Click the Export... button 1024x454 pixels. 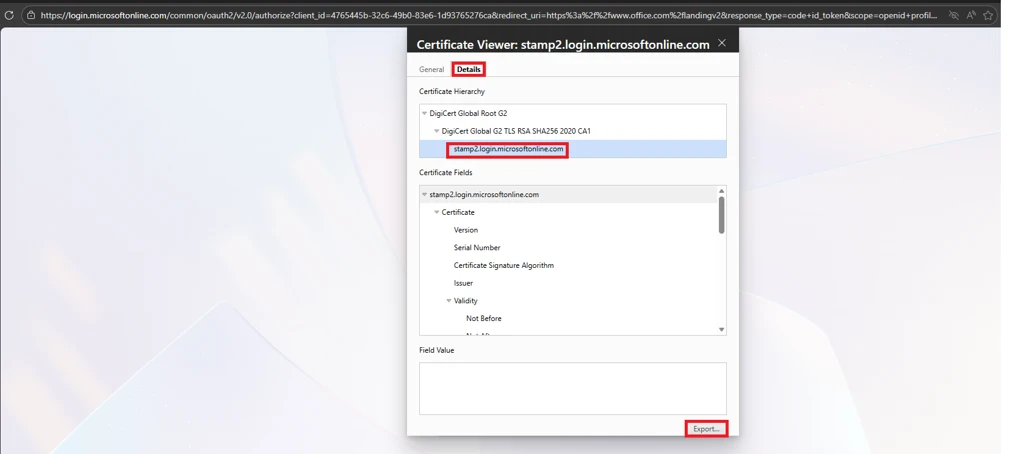click(x=706, y=429)
